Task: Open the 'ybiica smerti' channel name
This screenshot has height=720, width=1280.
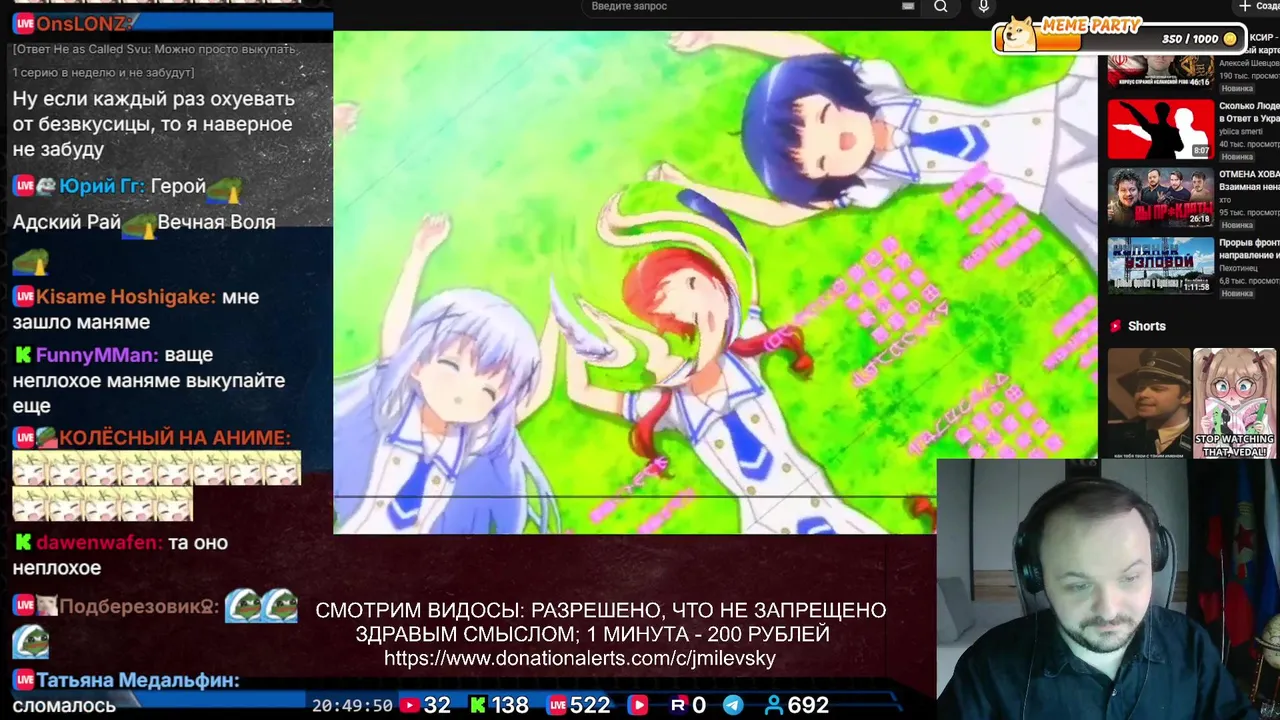Action: click(1242, 131)
